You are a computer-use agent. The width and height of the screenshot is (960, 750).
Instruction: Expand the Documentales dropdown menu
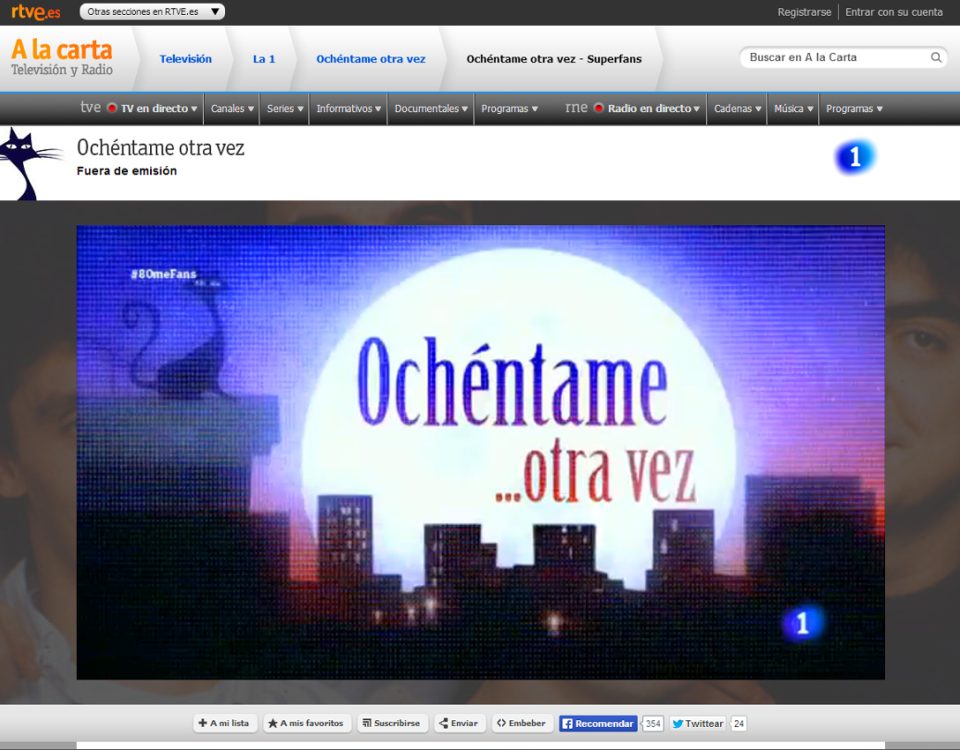[431, 108]
